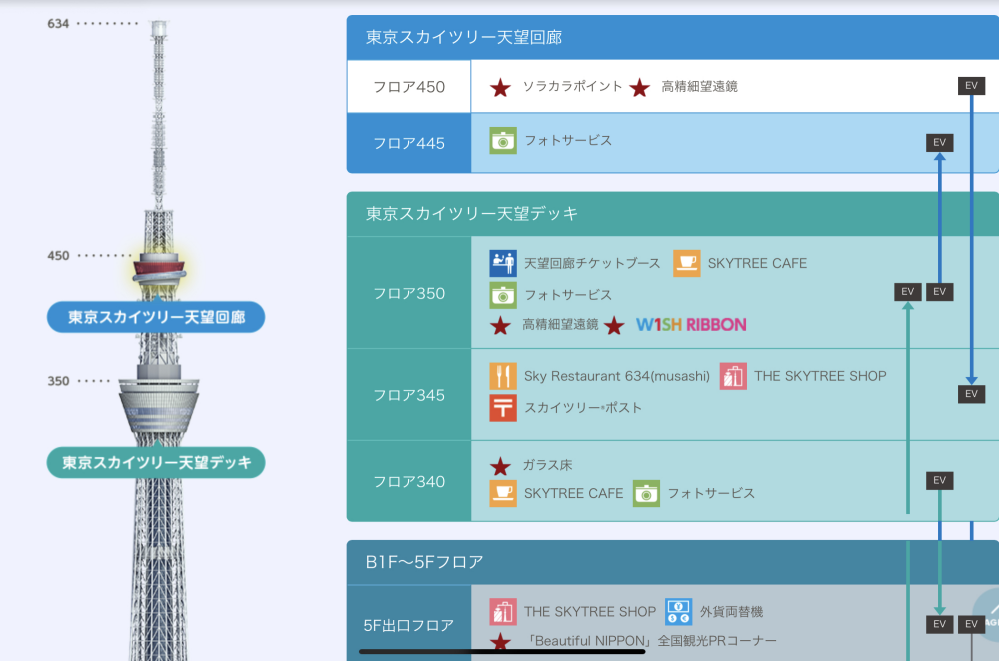Click the camera icon on フロア340
This screenshot has width=999, height=661.
(x=646, y=493)
